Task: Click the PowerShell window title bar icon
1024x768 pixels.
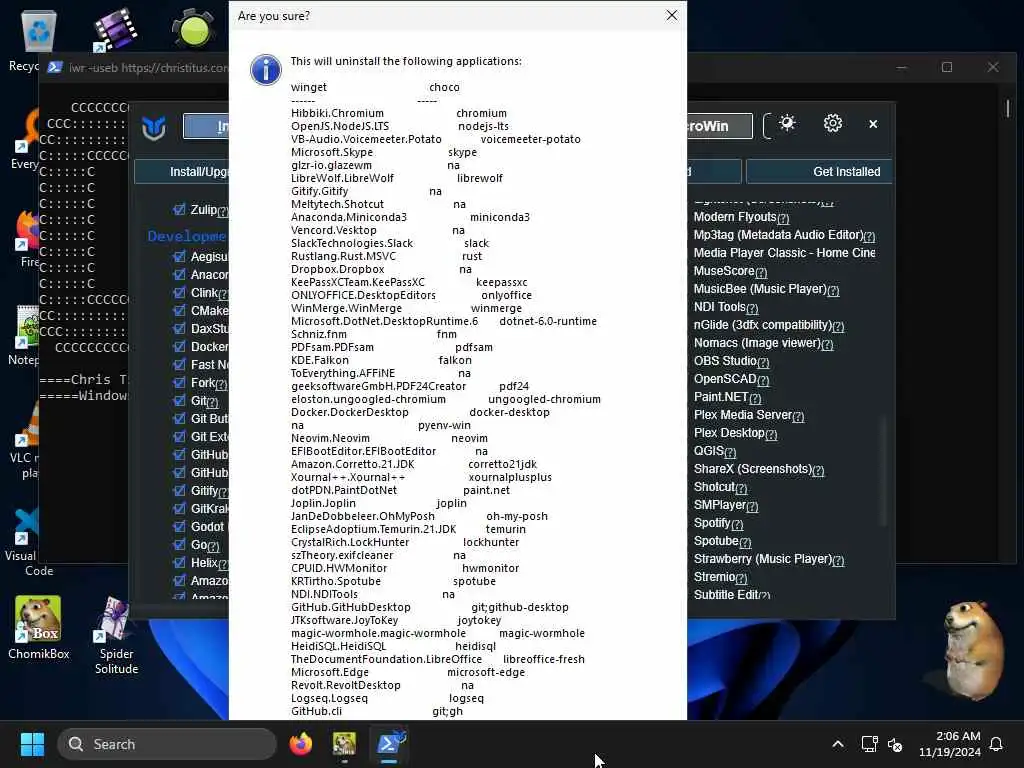Action: point(55,67)
